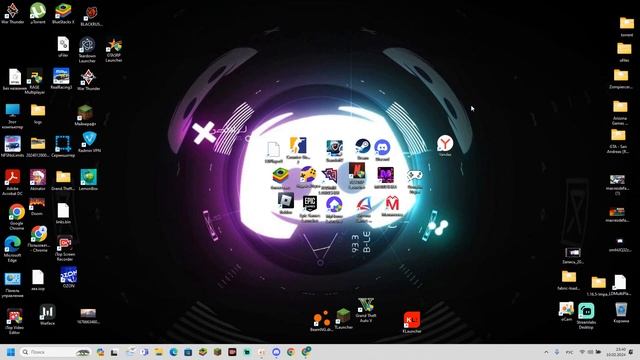Image resolution: width=640 pixels, height=360 pixels.
Task: Show hidden tray icons chevron
Action: click(x=546, y=352)
